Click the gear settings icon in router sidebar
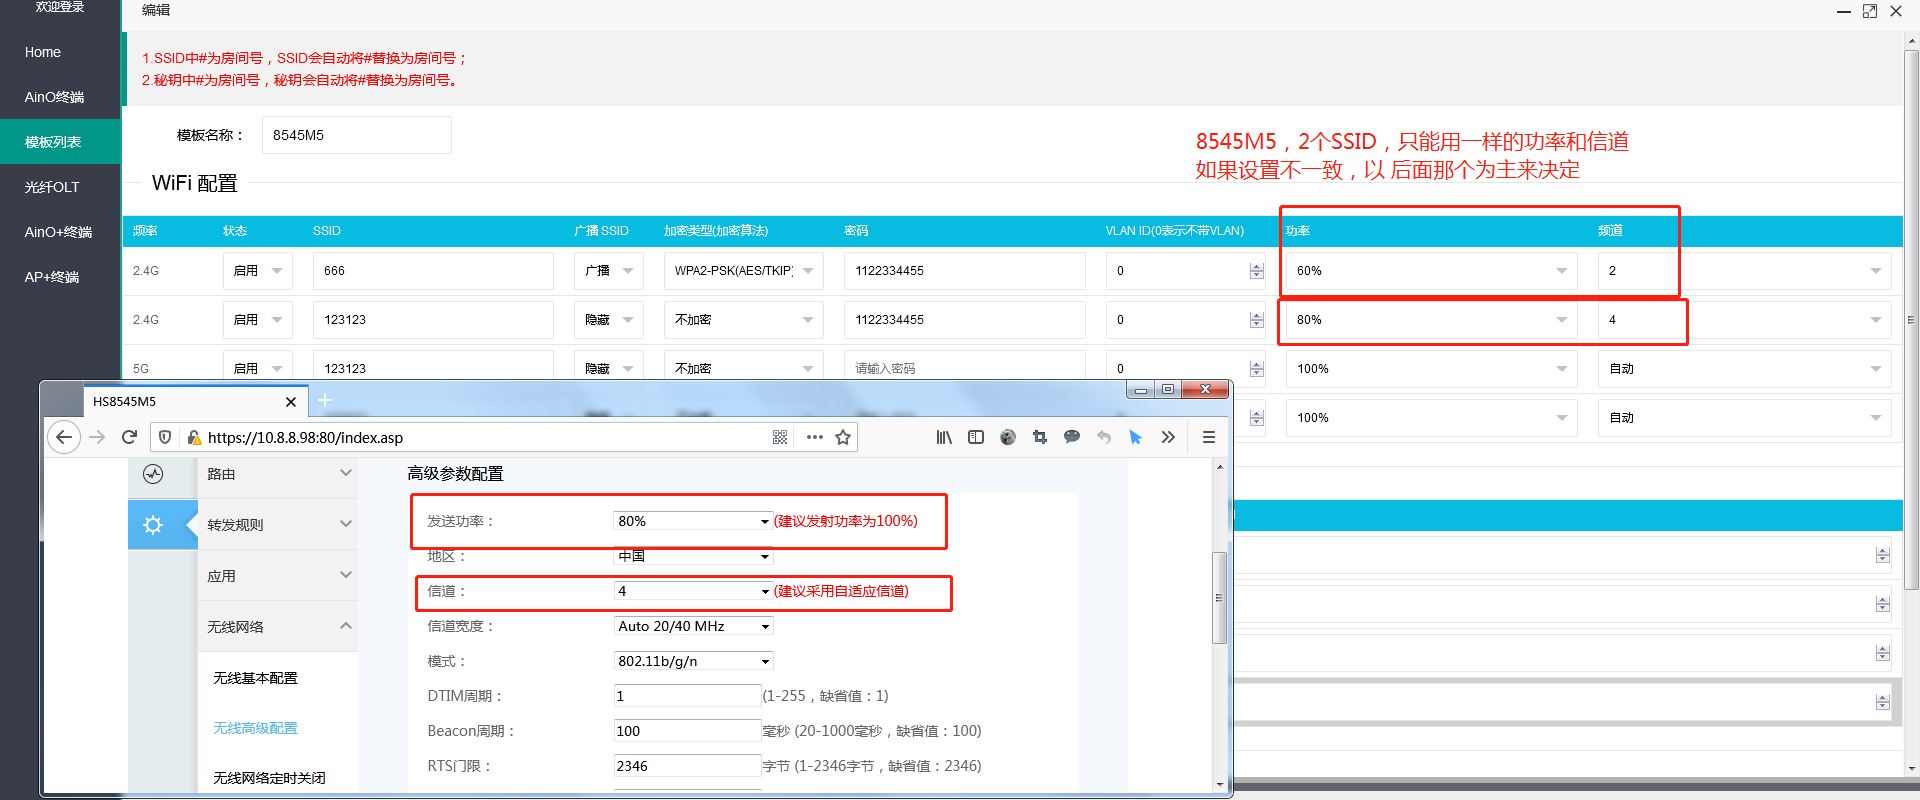 pyautogui.click(x=153, y=525)
